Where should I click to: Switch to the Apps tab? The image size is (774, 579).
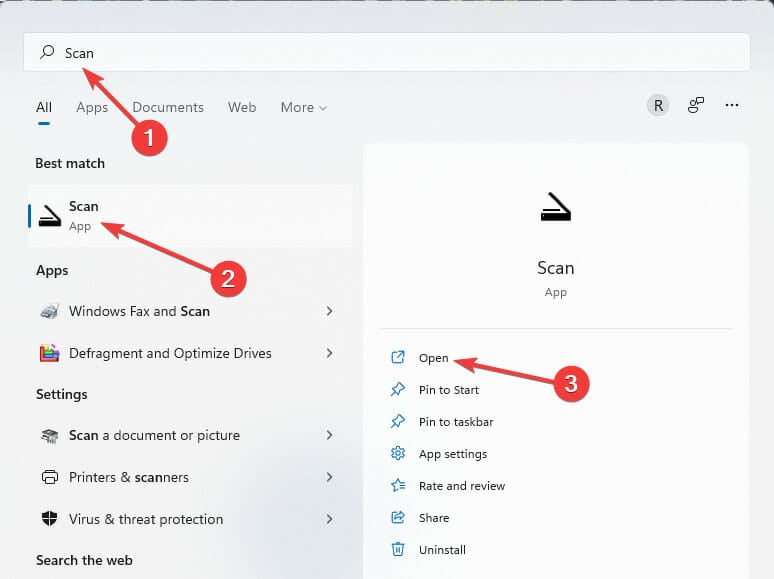coord(92,107)
